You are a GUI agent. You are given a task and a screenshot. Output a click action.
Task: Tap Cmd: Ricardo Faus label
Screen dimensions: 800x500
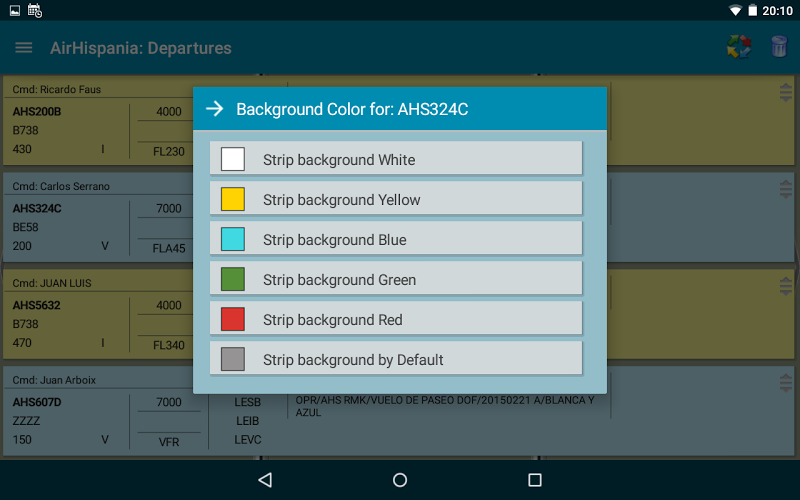(57, 89)
